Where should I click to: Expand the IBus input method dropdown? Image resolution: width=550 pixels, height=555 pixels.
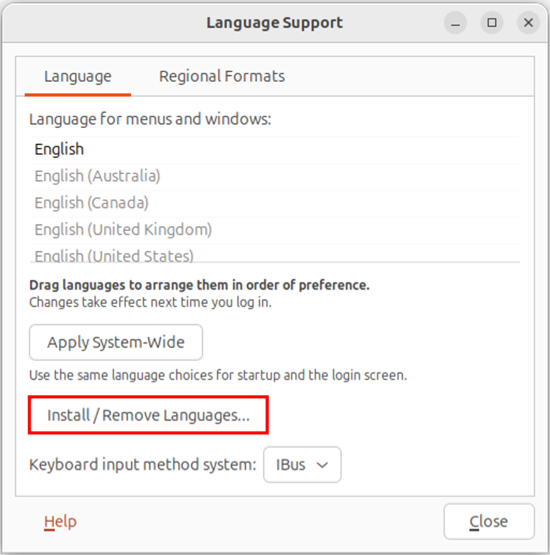pyautogui.click(x=302, y=465)
